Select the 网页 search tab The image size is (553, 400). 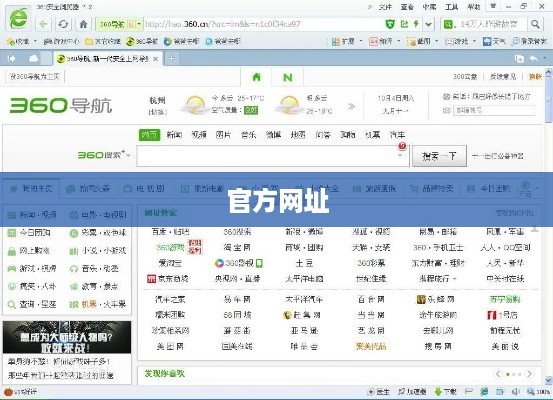[150, 135]
